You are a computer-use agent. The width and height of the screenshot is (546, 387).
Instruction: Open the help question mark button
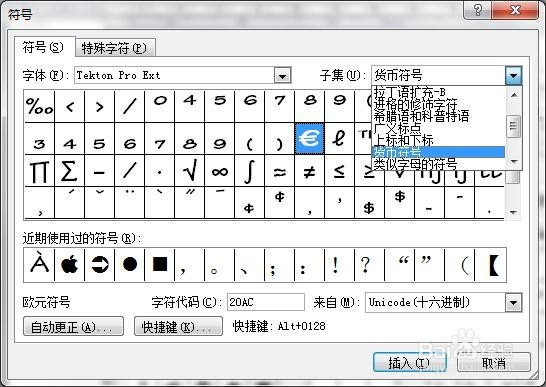click(x=478, y=10)
